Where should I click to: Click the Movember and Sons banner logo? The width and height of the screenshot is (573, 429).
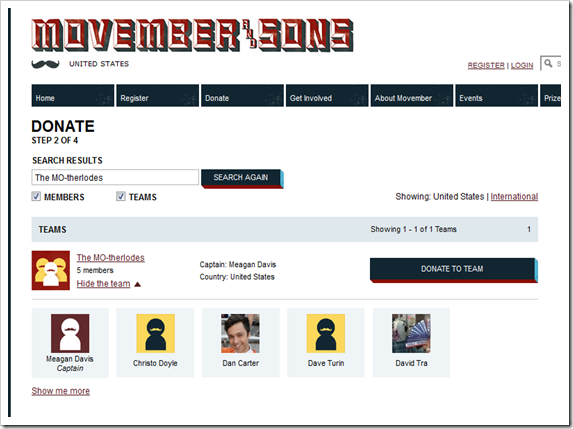click(x=192, y=35)
